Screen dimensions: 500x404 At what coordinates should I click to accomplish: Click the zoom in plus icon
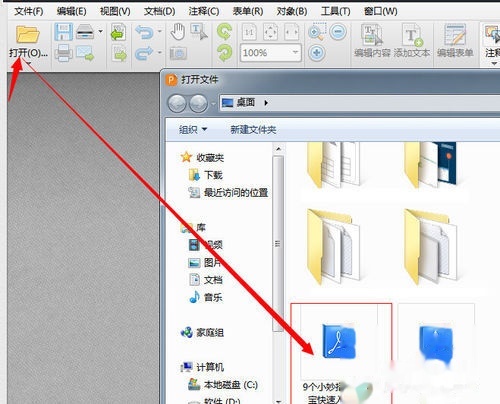point(317,53)
